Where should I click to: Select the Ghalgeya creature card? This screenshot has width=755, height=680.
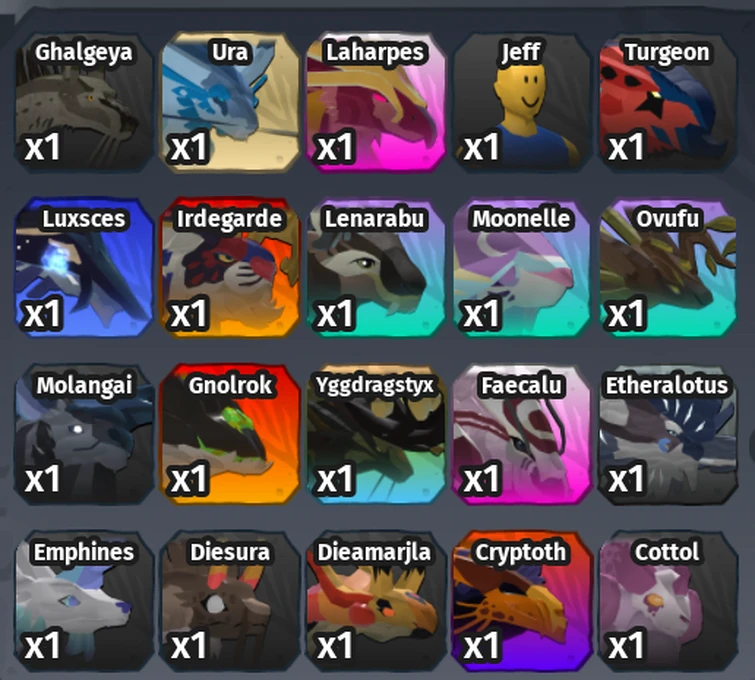[x=84, y=102]
